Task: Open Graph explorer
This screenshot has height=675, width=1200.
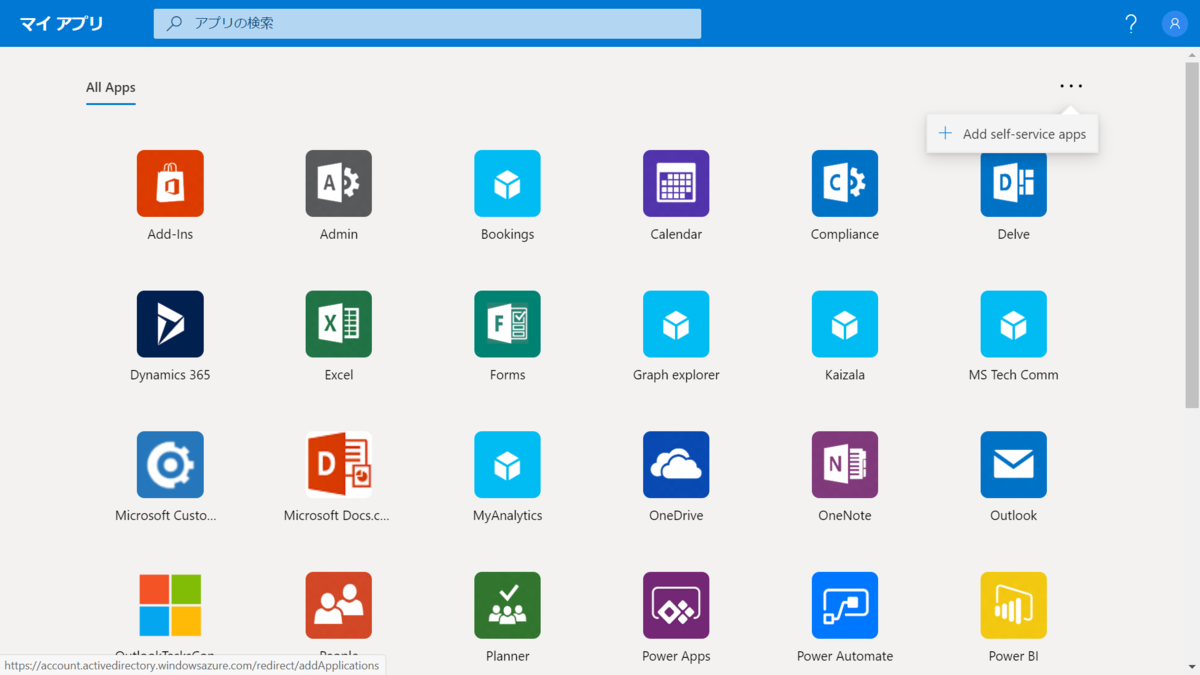Action: click(676, 324)
